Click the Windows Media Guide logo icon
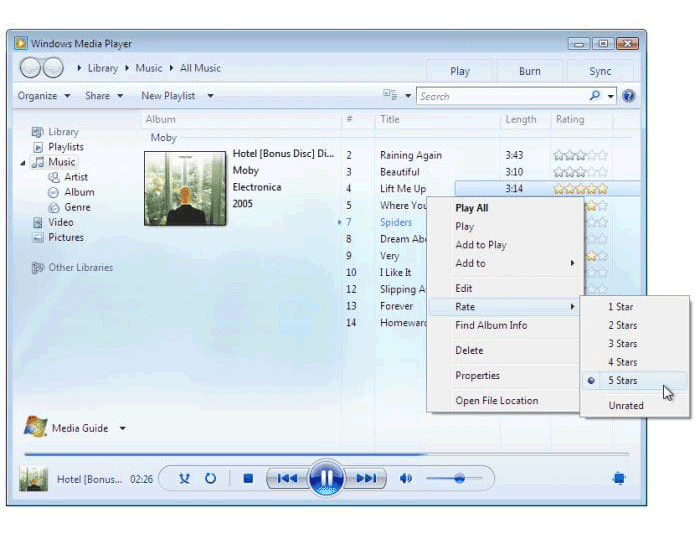700x535 pixels. click(35, 427)
